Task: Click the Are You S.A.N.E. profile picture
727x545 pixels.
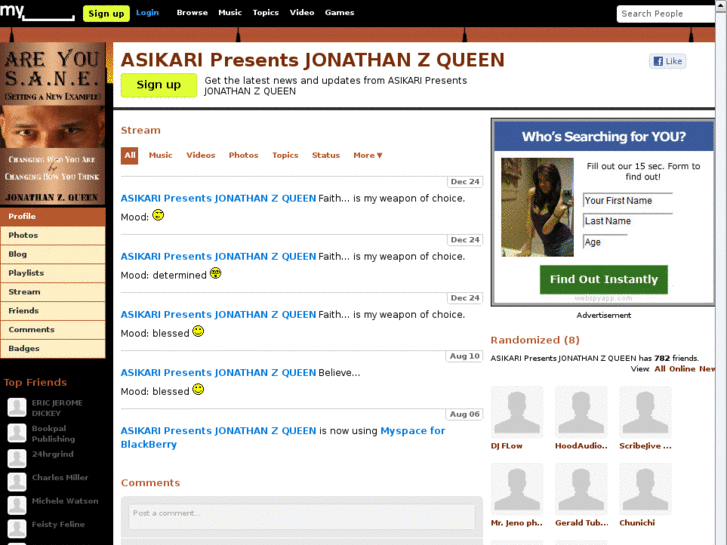Action: click(53, 124)
